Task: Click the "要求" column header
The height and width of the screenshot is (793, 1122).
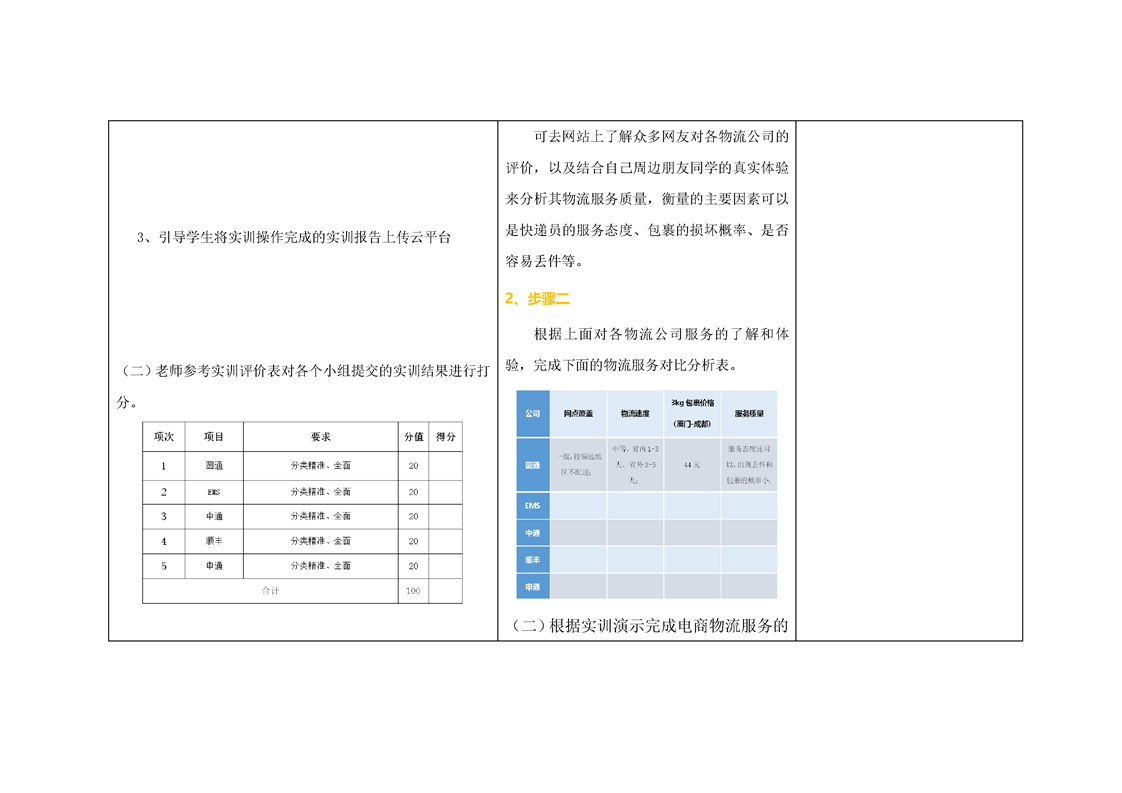Action: pyautogui.click(x=320, y=437)
